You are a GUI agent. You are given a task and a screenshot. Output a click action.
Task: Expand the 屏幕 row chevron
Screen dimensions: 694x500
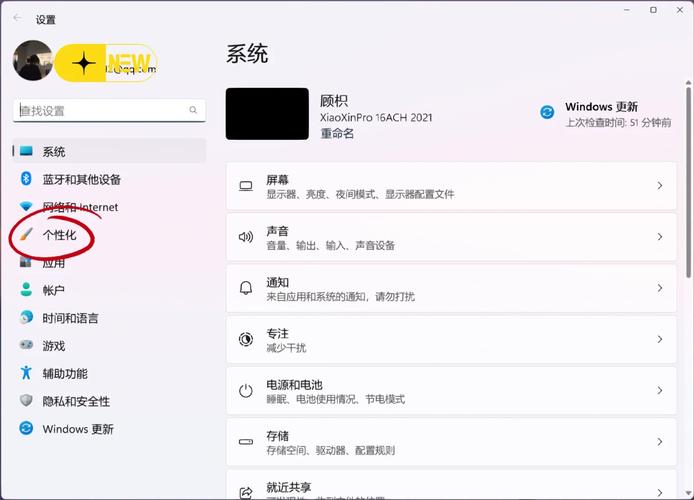point(660,186)
